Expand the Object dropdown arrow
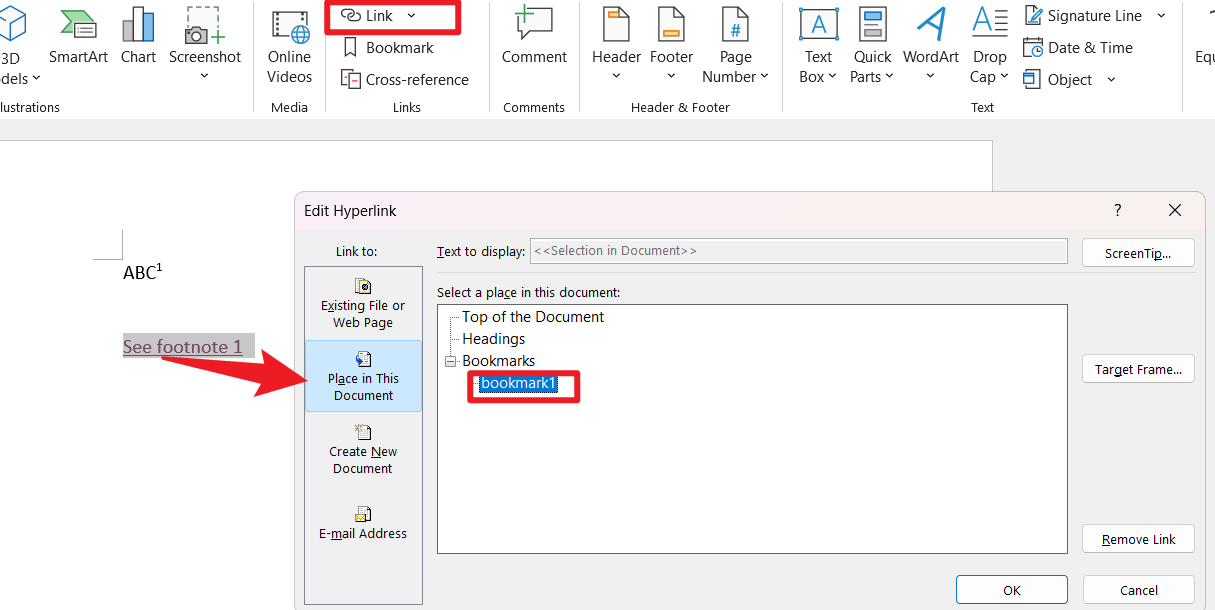 [1111, 79]
